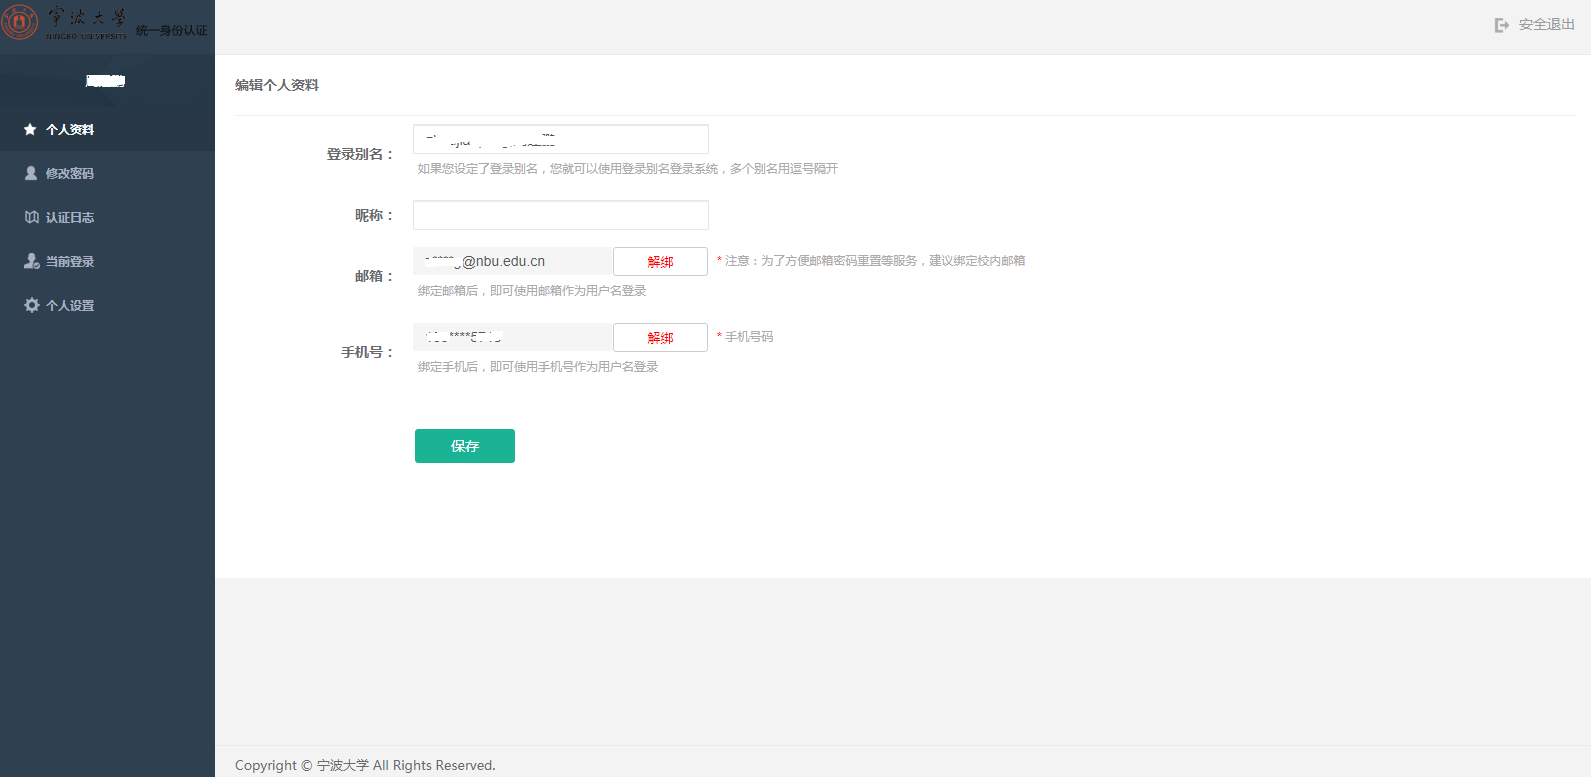Click the logout arrow icon at top right
The height and width of the screenshot is (777, 1591).
pos(1501,25)
